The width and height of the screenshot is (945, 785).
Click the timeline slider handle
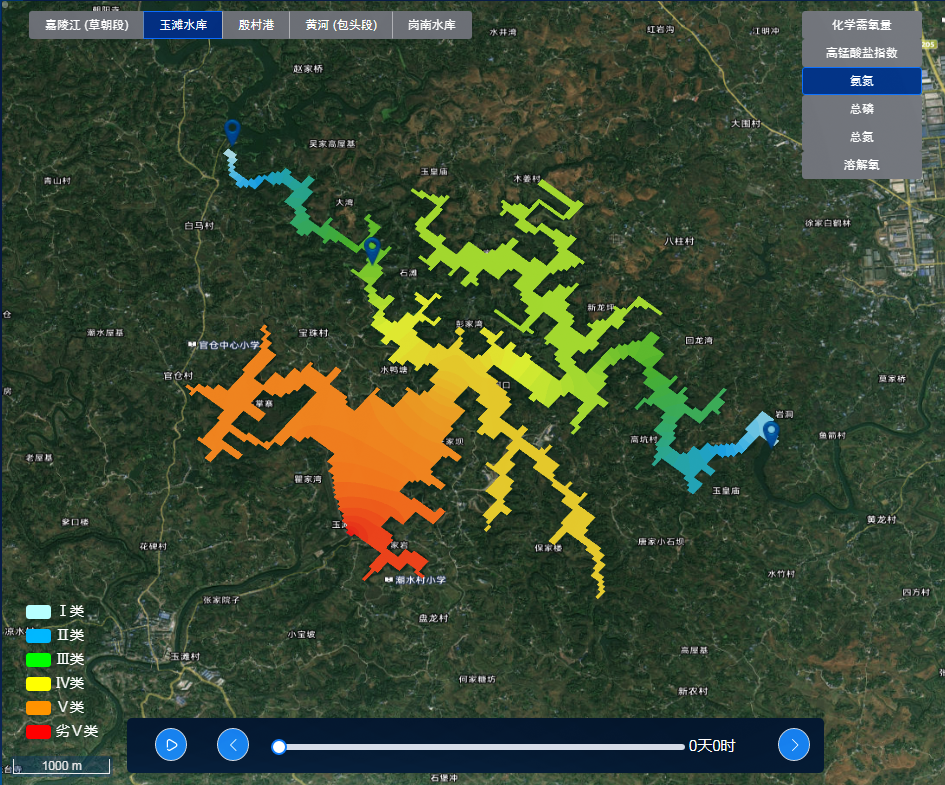[x=279, y=746]
